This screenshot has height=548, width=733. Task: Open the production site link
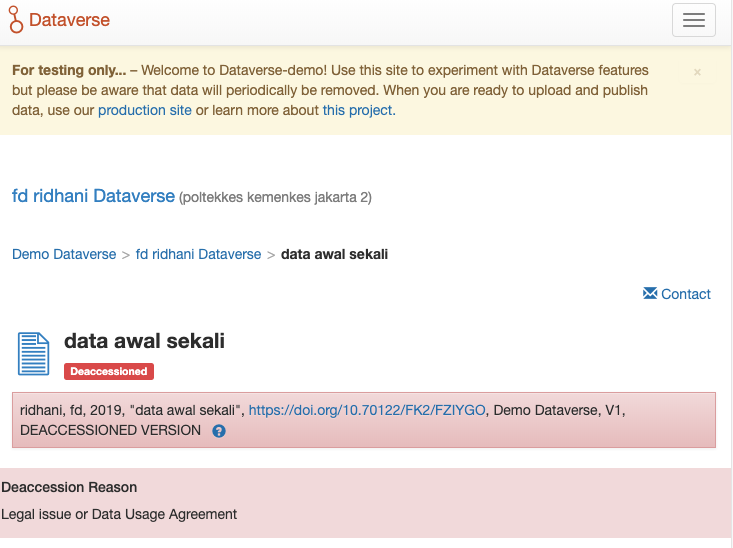click(x=144, y=110)
